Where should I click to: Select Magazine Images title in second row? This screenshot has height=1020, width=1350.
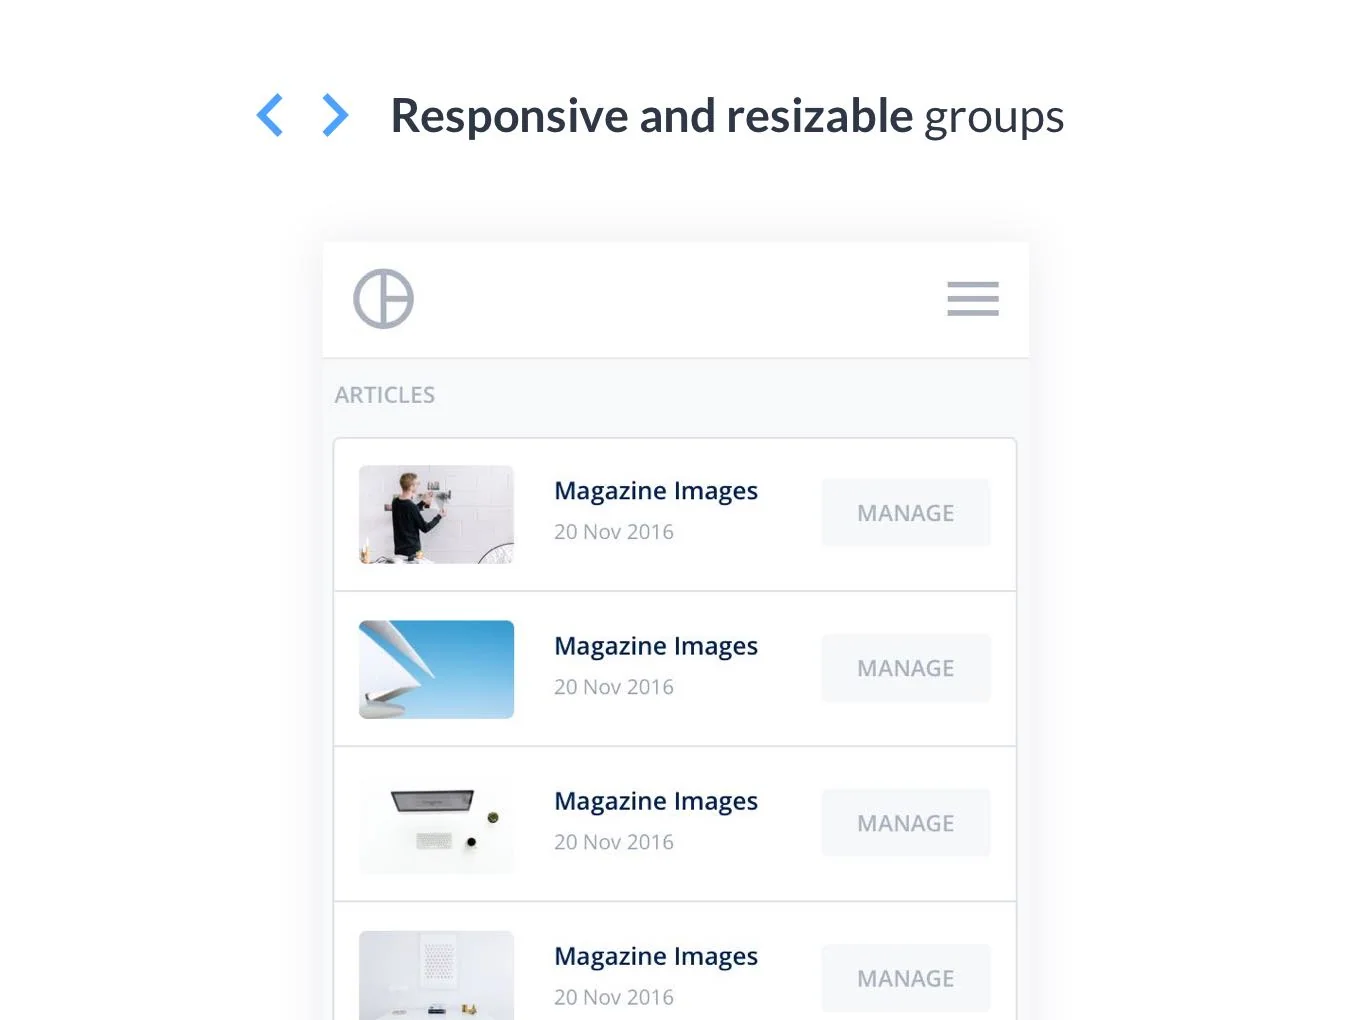click(656, 646)
